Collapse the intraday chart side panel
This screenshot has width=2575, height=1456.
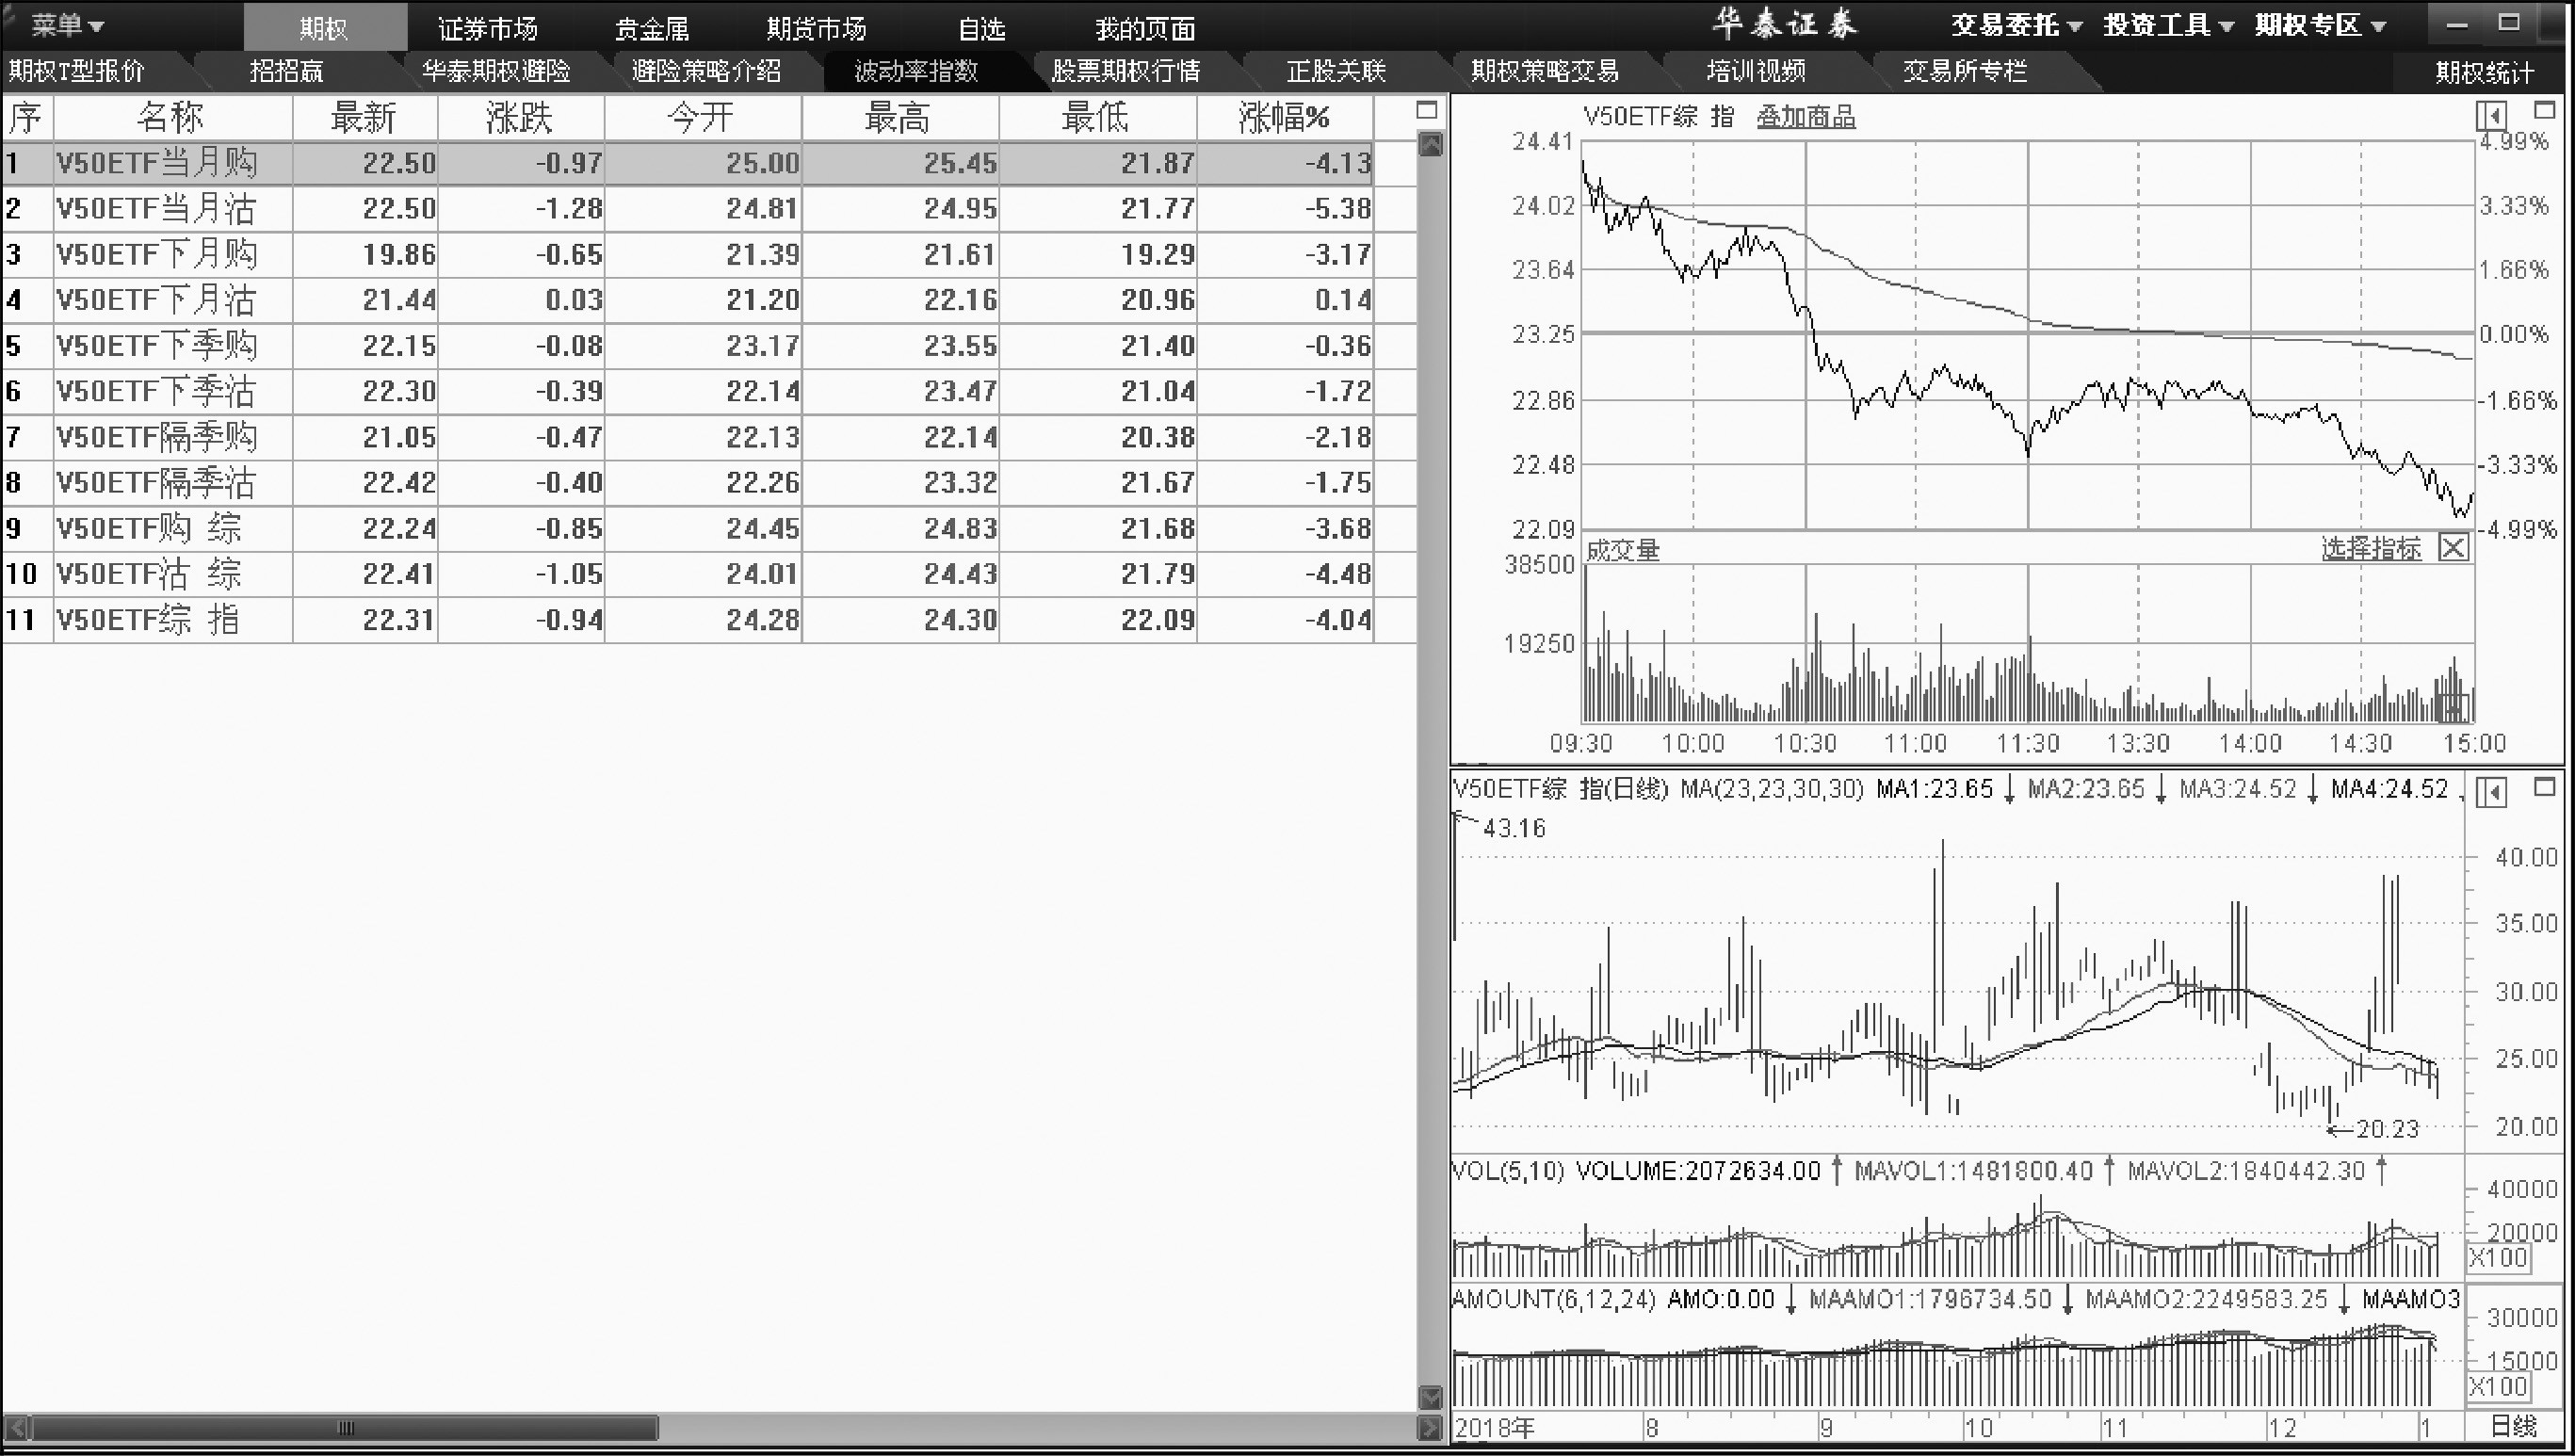pyautogui.click(x=2491, y=117)
